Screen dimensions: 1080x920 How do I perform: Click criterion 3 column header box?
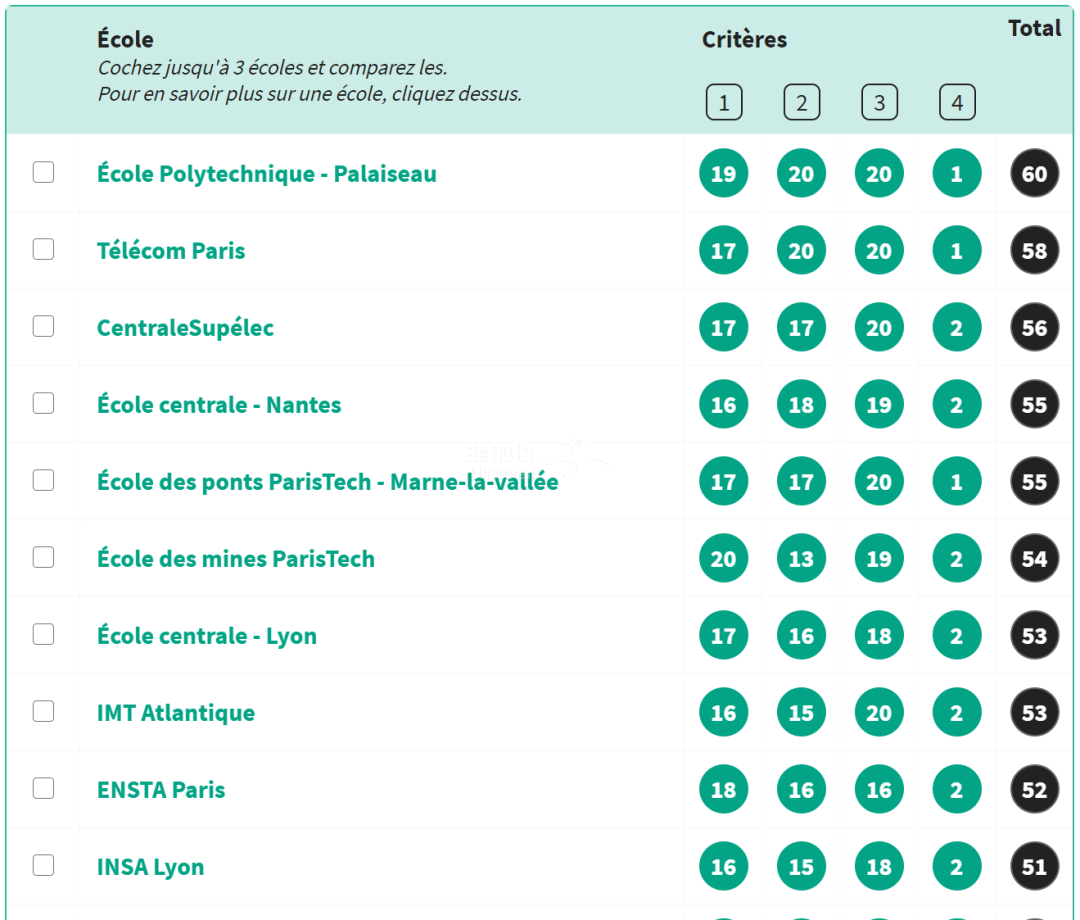click(x=879, y=102)
